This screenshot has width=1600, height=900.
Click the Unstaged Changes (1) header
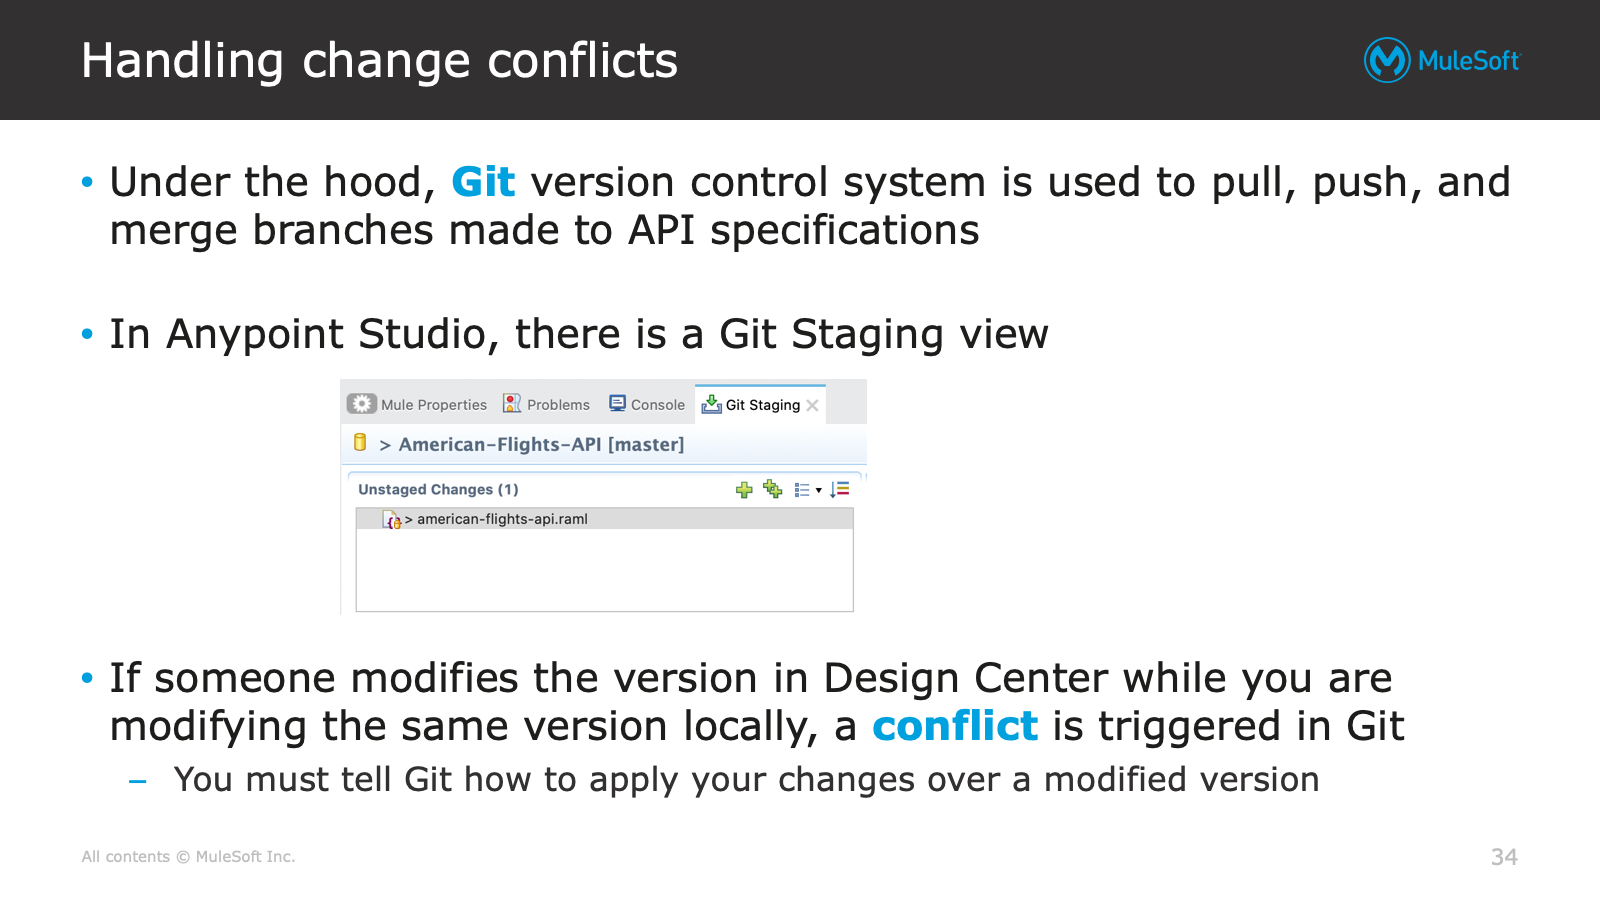[x=438, y=489]
